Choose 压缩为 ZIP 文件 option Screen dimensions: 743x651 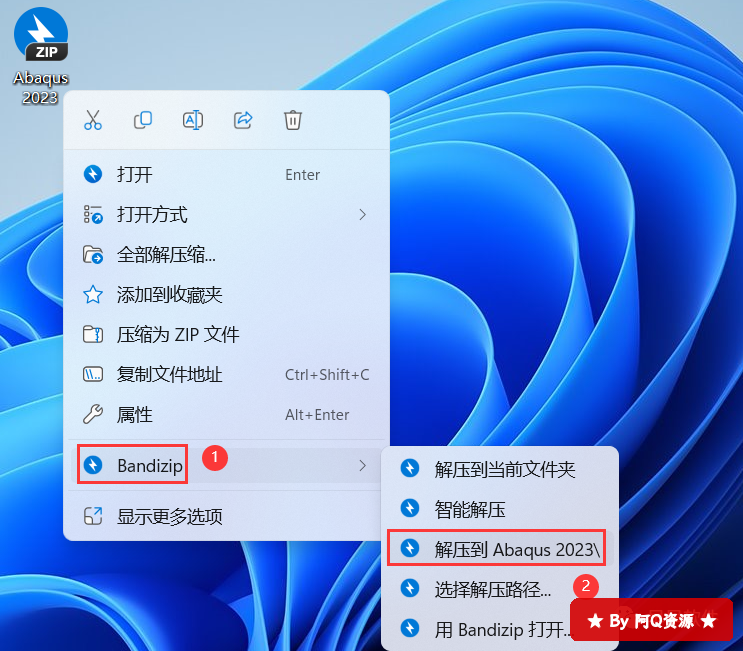178,334
